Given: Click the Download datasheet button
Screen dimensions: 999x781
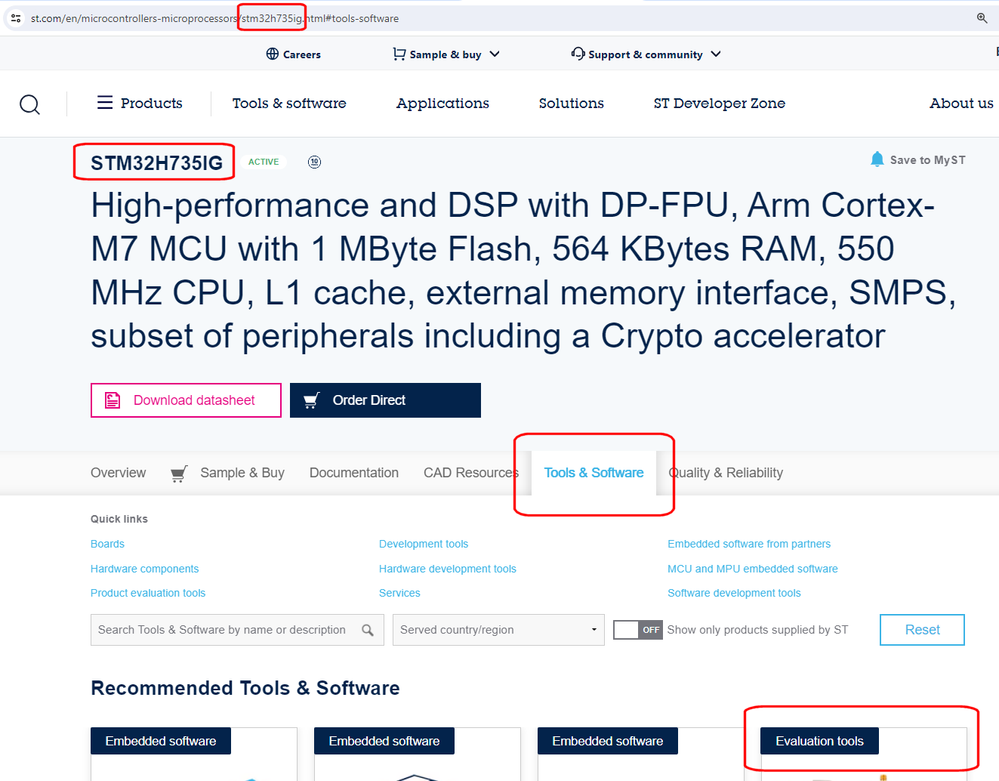Looking at the screenshot, I should click(186, 400).
